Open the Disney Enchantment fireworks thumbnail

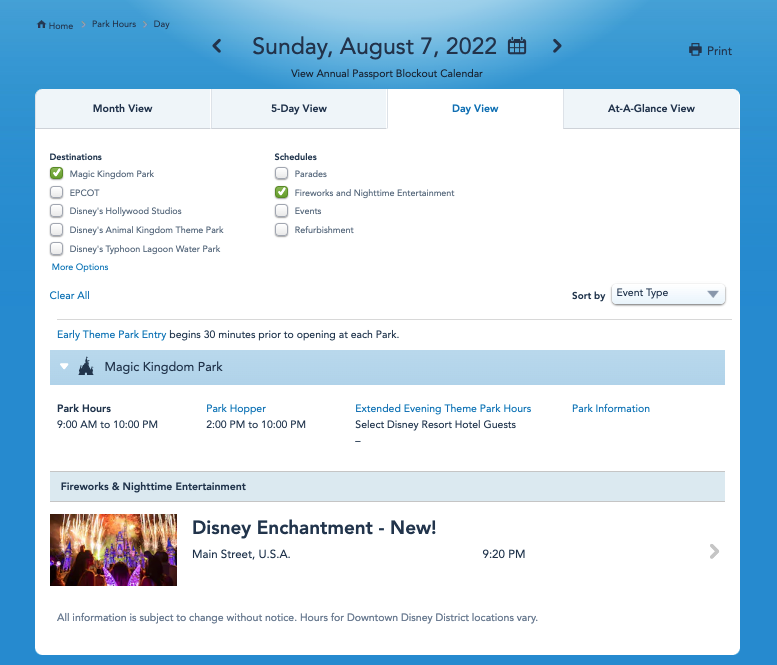(x=113, y=550)
